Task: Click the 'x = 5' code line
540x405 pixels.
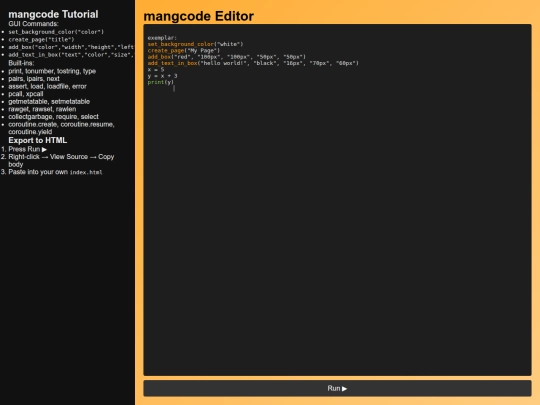Action: pyautogui.click(x=156, y=69)
